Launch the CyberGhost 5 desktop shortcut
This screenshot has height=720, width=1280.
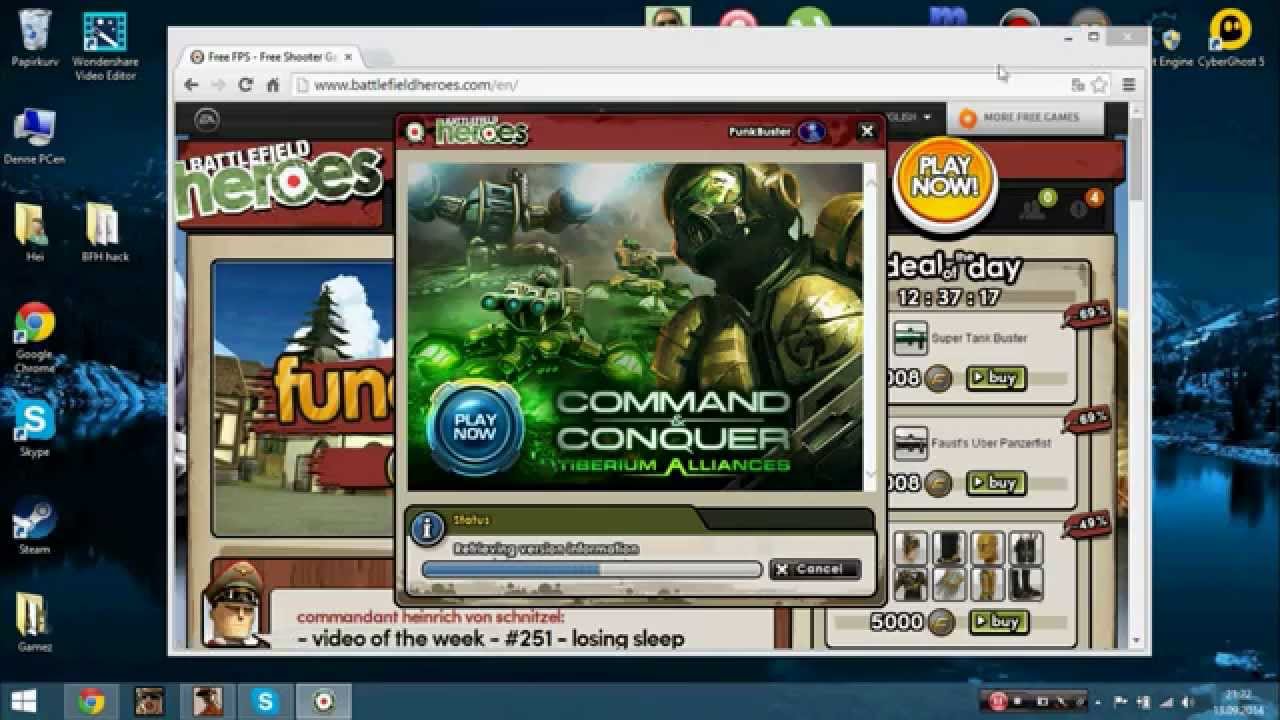[1230, 37]
